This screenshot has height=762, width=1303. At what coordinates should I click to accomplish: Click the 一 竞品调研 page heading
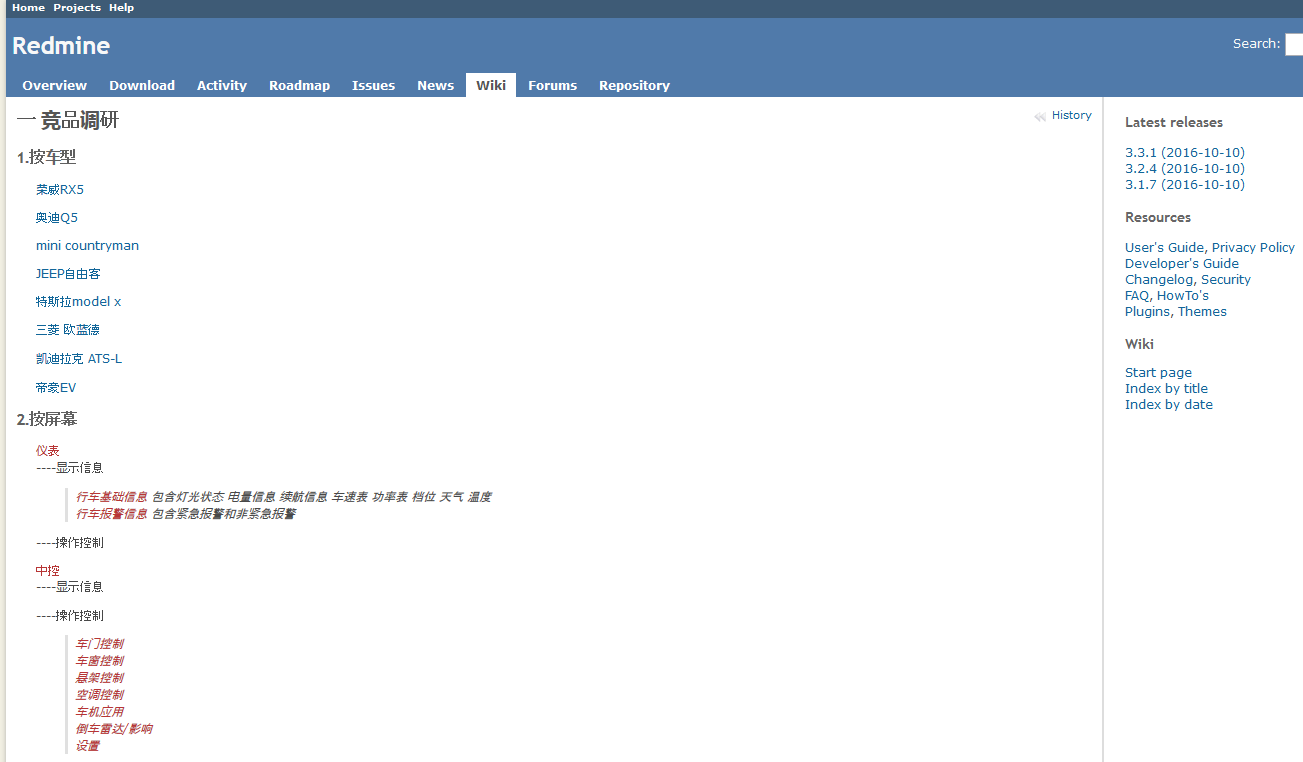click(68, 120)
